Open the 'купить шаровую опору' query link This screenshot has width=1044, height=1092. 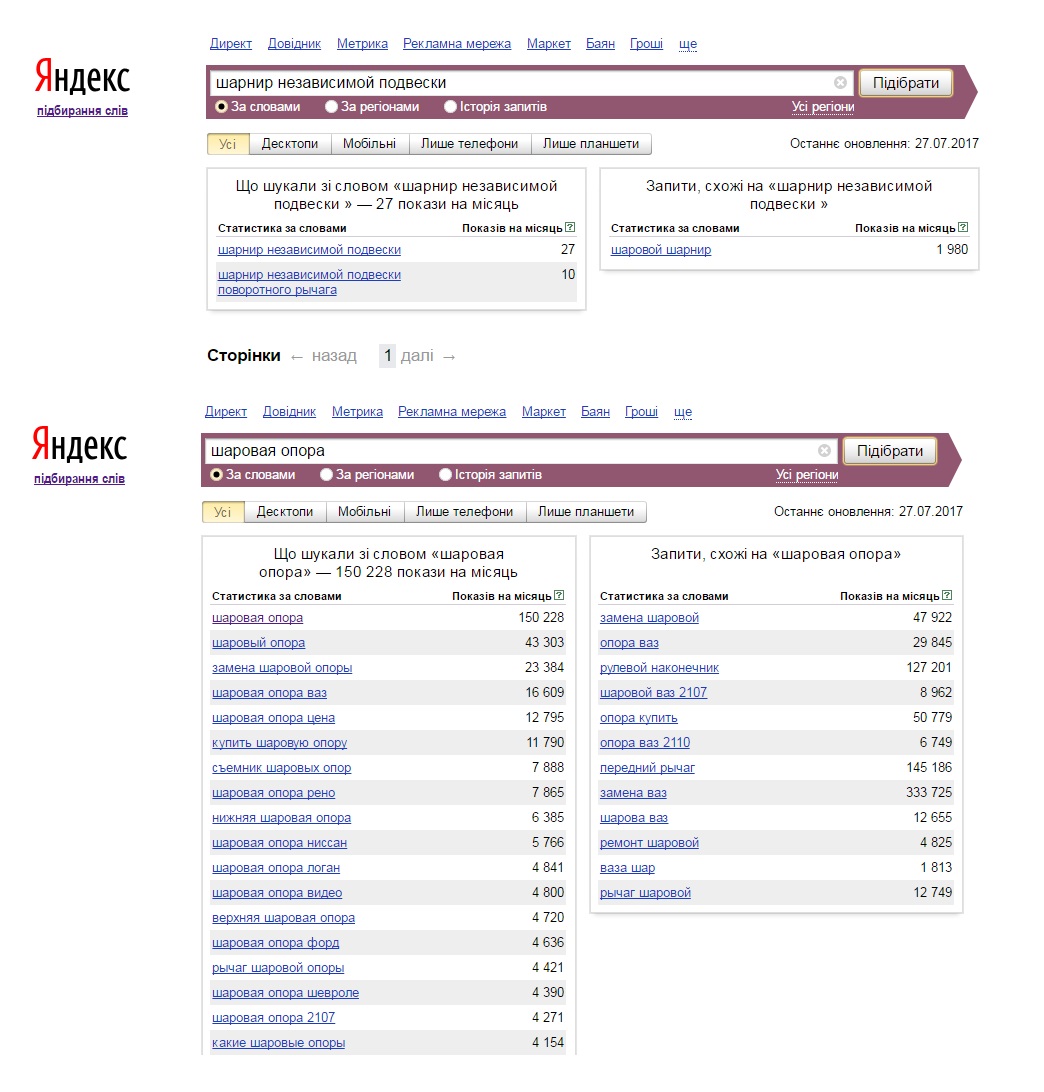[279, 743]
